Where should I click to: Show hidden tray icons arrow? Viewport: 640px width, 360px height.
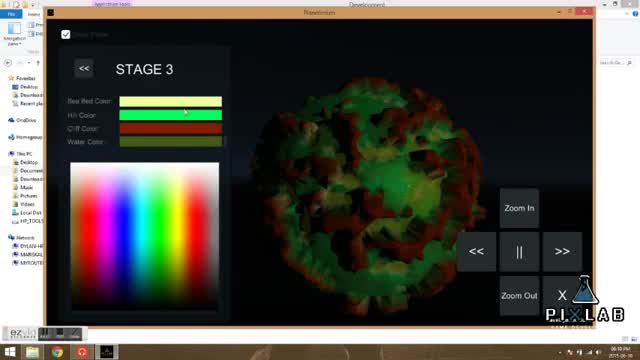[x=560, y=352]
